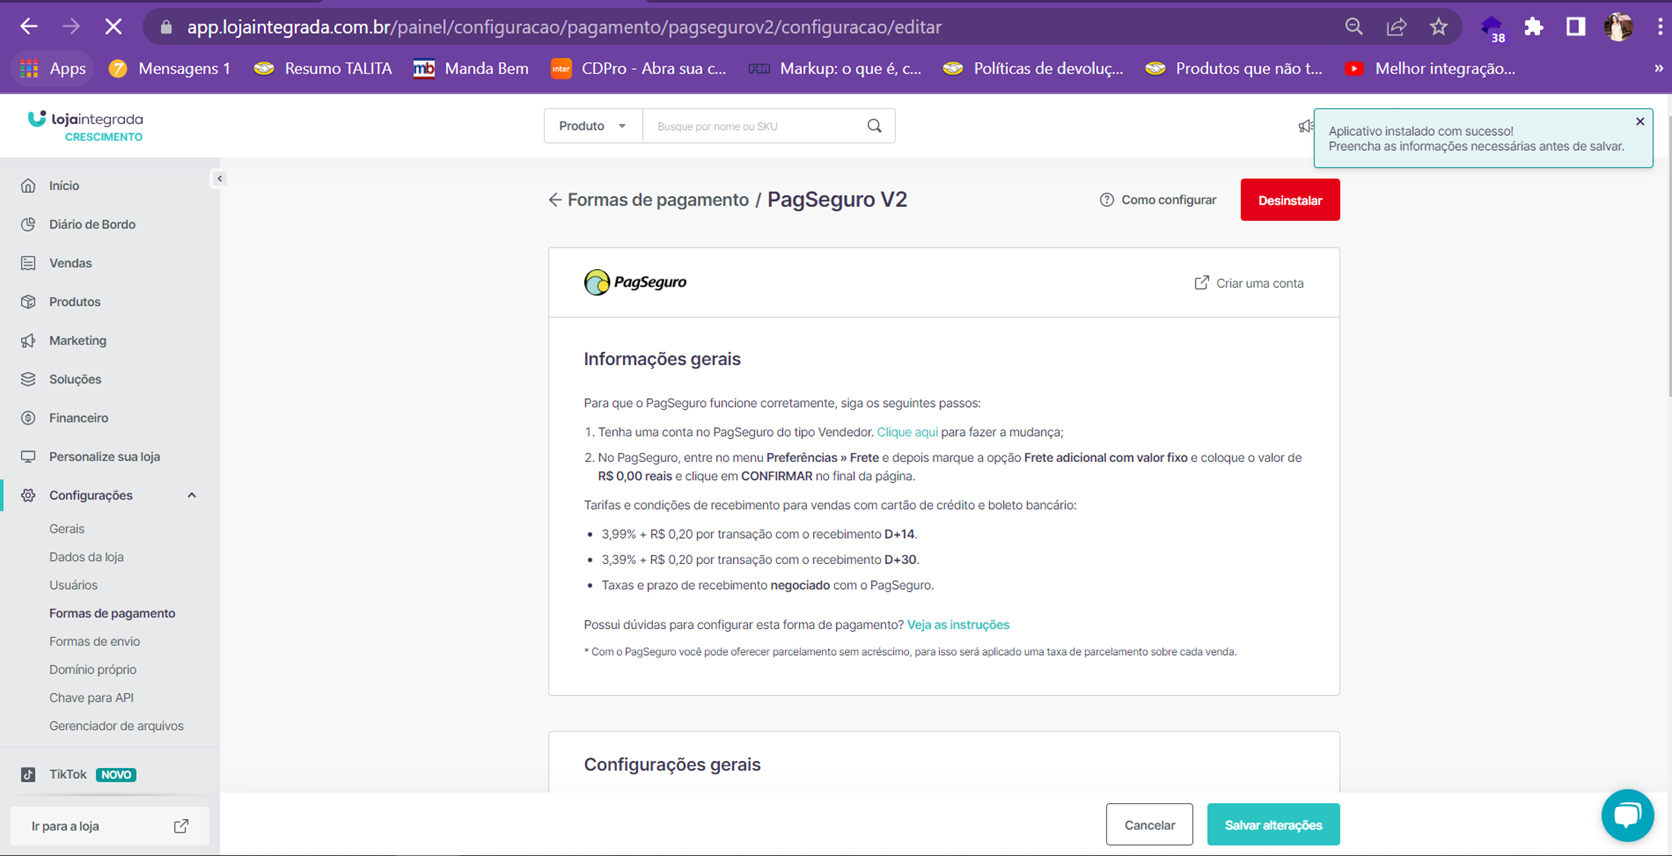Select Formas de envio submenu item
1672x856 pixels.
pos(94,641)
